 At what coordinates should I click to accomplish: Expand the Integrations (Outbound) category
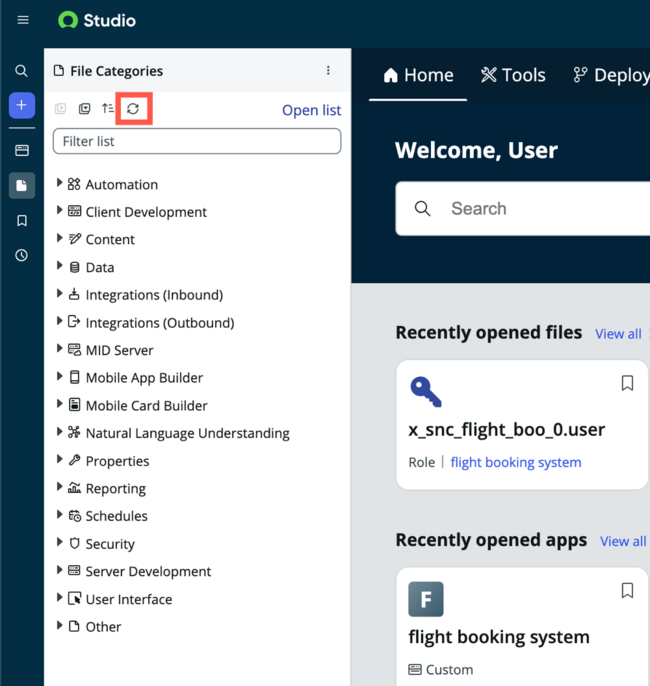click(59, 321)
